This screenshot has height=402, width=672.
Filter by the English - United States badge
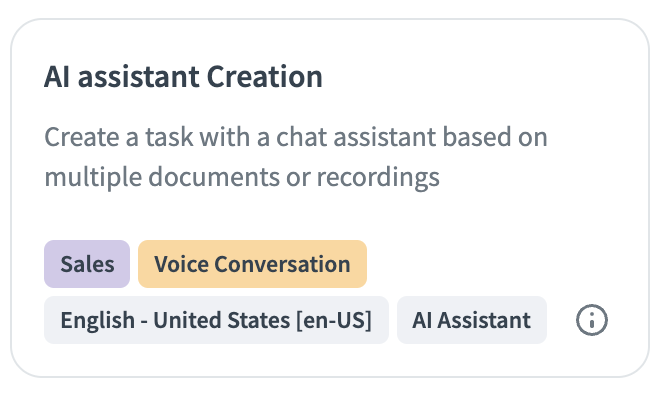click(x=216, y=321)
